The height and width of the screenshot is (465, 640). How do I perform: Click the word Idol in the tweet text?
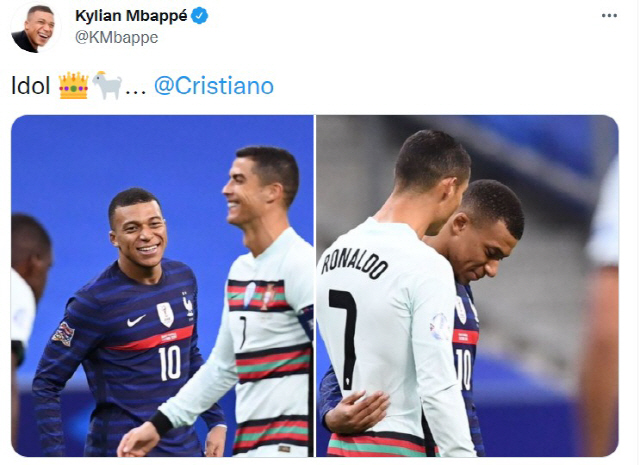(31, 86)
